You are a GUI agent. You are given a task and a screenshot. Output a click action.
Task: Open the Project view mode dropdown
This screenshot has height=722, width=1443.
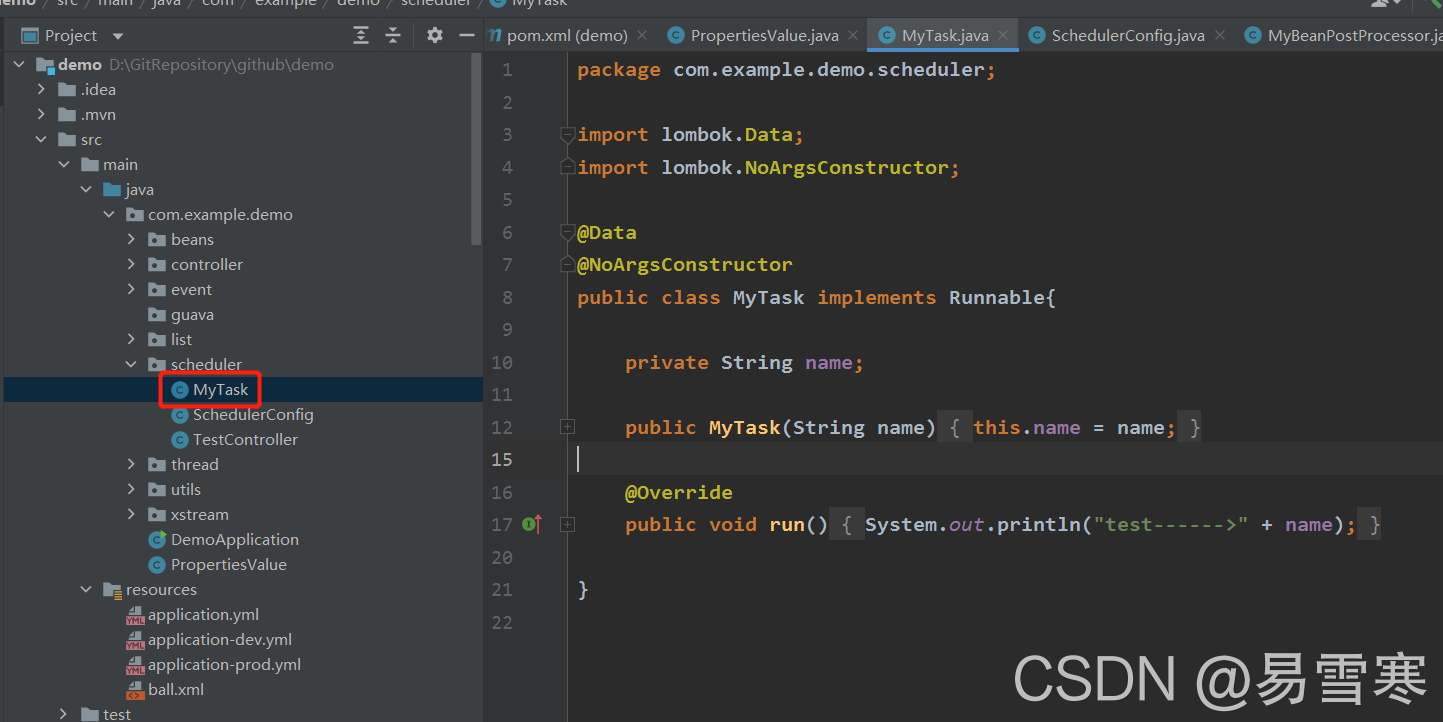117,35
